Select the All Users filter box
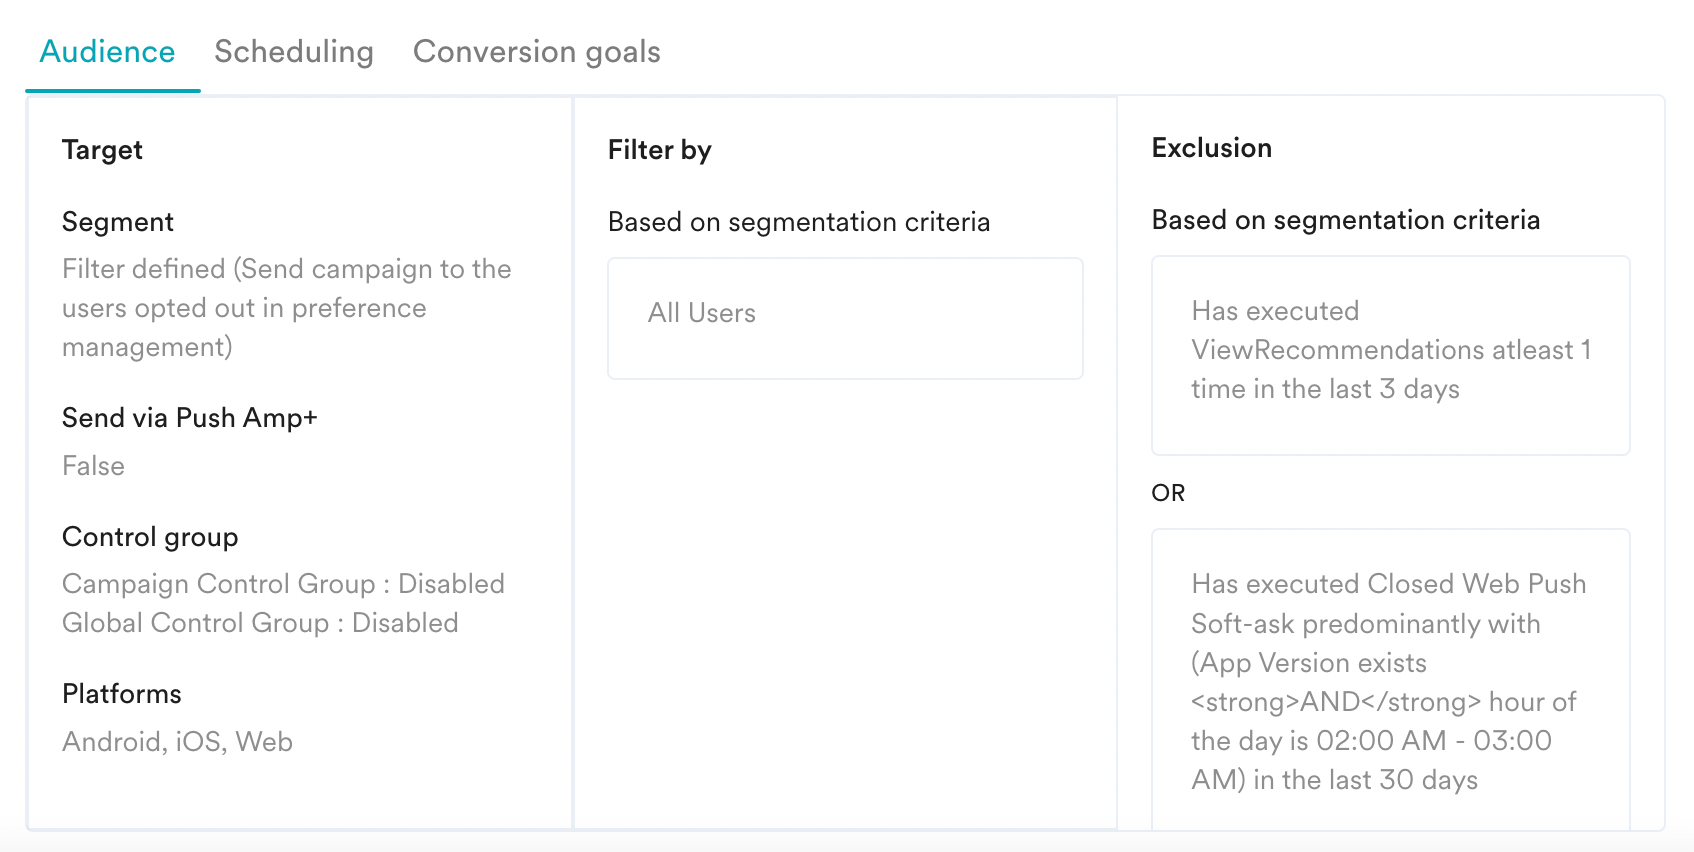 [x=845, y=318]
